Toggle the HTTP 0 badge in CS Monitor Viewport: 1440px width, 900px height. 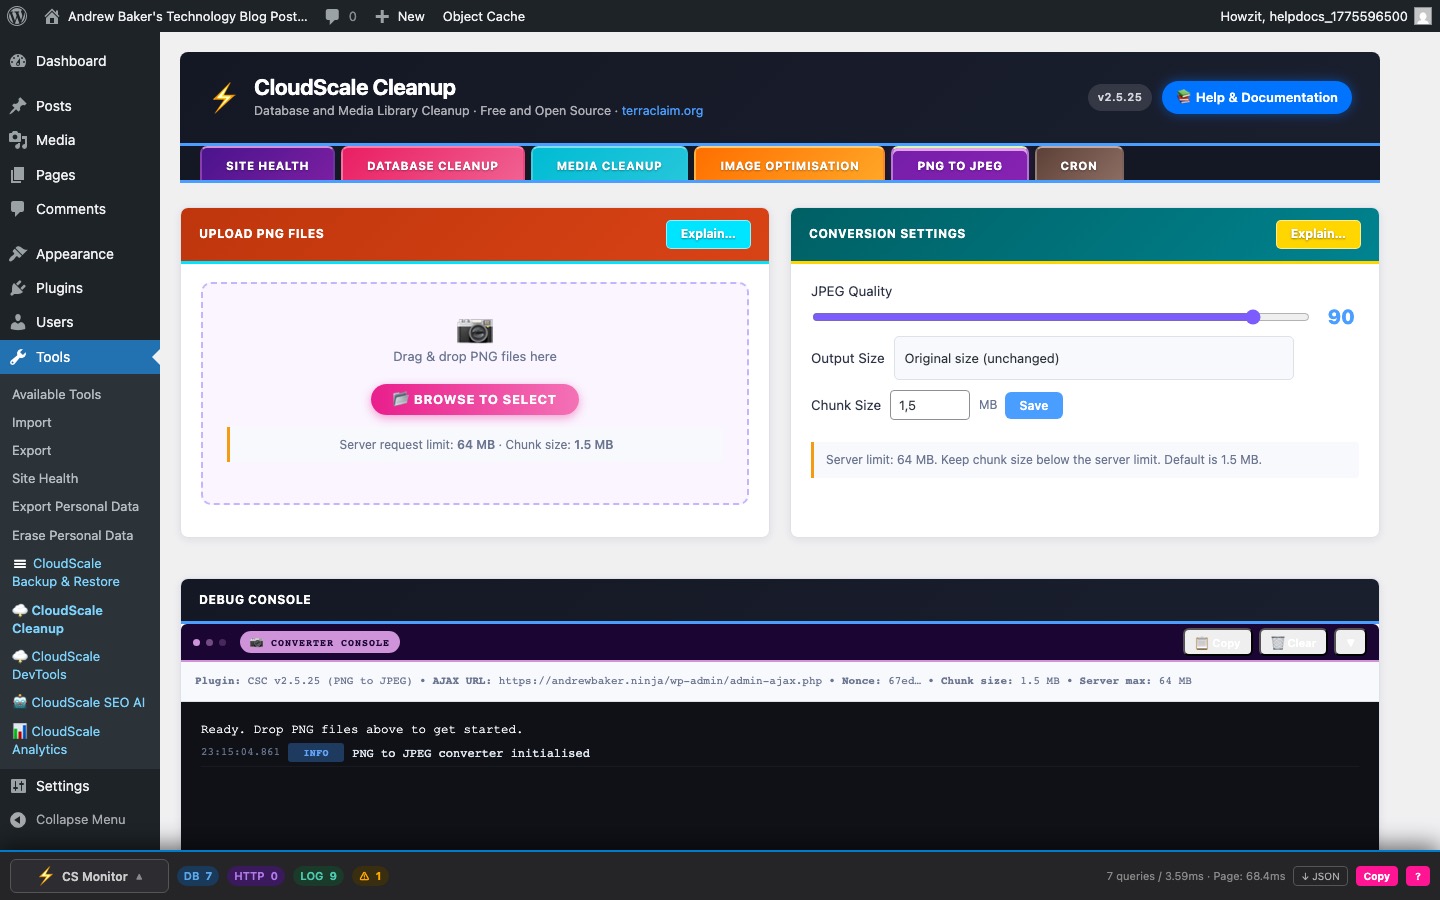point(256,876)
